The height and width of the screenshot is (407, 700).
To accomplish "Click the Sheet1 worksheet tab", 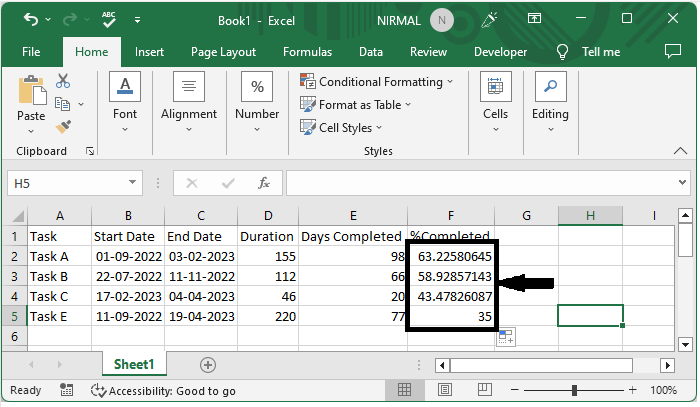I will [x=136, y=365].
